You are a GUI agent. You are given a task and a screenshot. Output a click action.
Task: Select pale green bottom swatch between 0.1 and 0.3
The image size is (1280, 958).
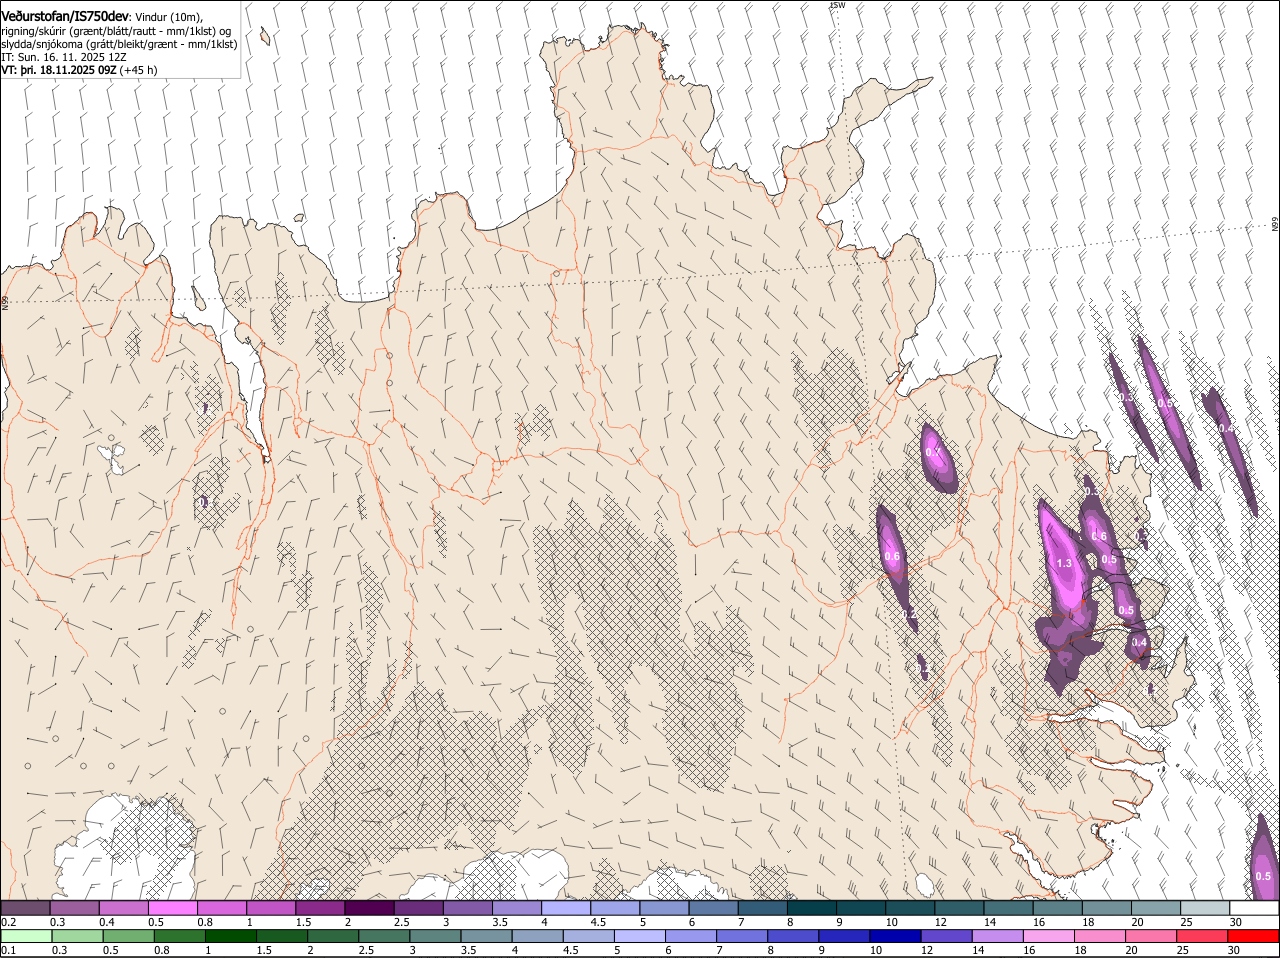point(26,936)
